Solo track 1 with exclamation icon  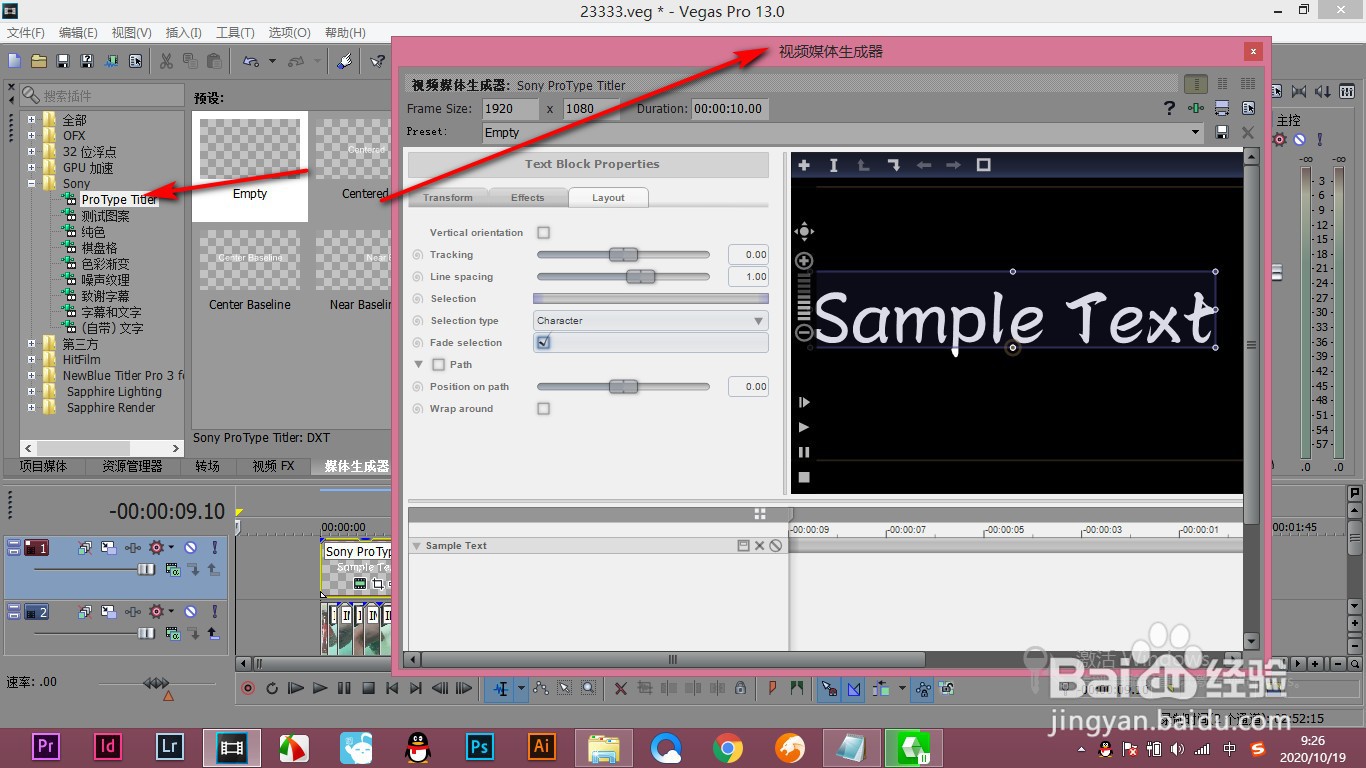pos(213,548)
